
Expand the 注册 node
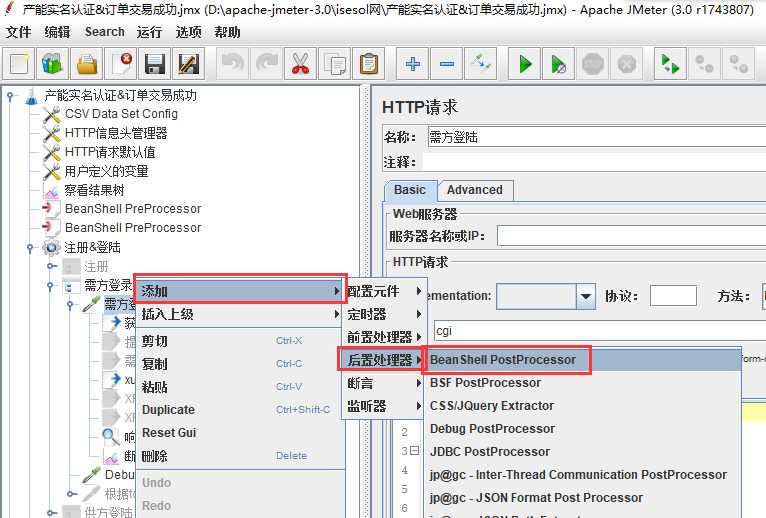point(51,266)
